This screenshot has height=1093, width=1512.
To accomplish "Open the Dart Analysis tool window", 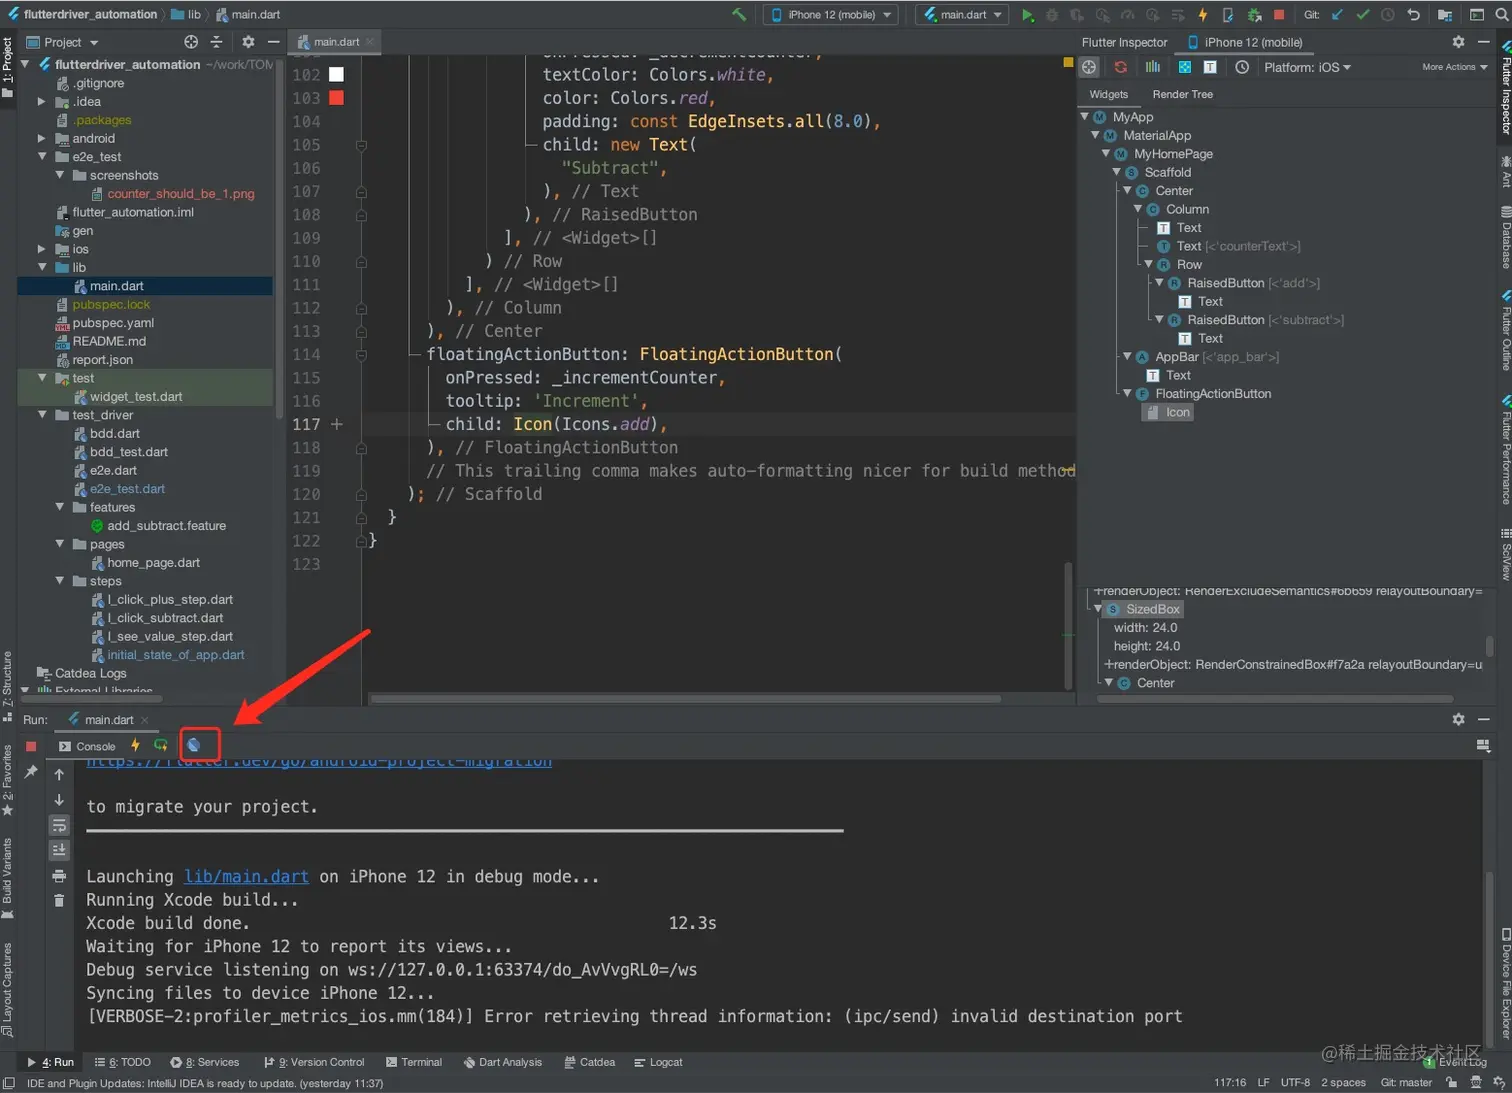I will tap(502, 1062).
